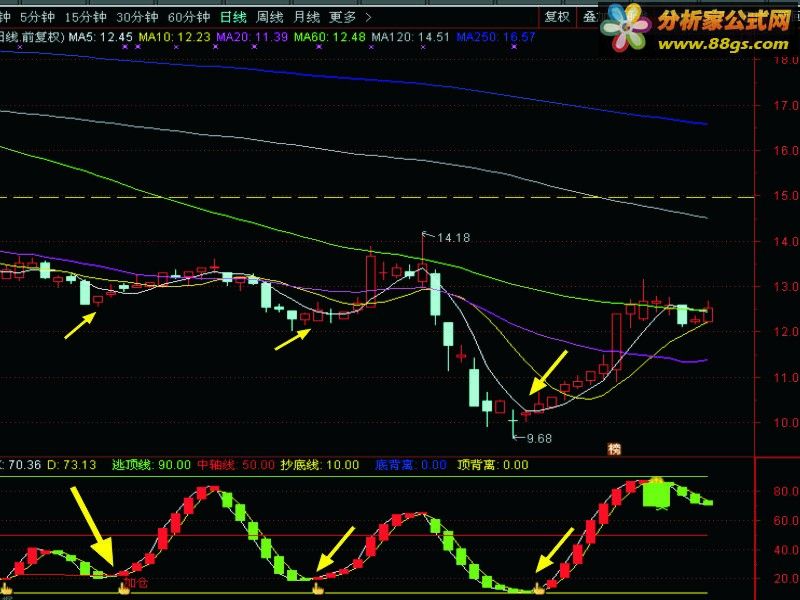
Task: Click the MA60: 12.48 label
Action: point(330,37)
